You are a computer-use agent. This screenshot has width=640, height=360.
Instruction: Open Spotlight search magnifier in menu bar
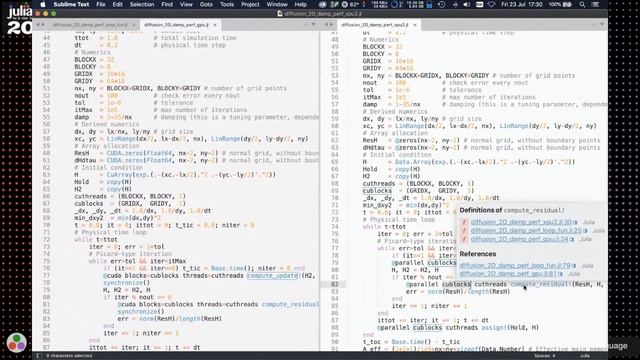[x=582, y=4]
